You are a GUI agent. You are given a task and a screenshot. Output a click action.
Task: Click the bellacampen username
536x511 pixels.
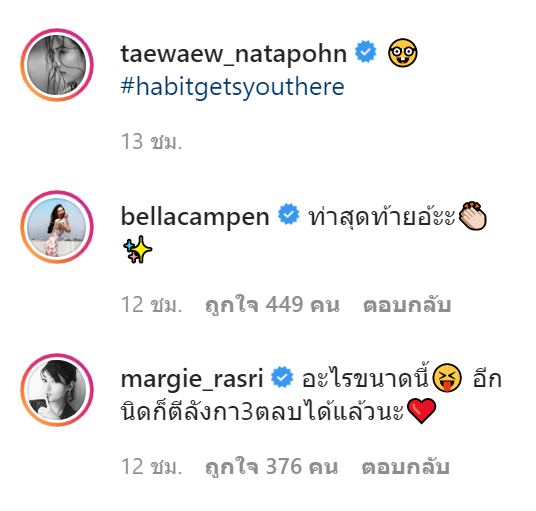[x=195, y=217]
